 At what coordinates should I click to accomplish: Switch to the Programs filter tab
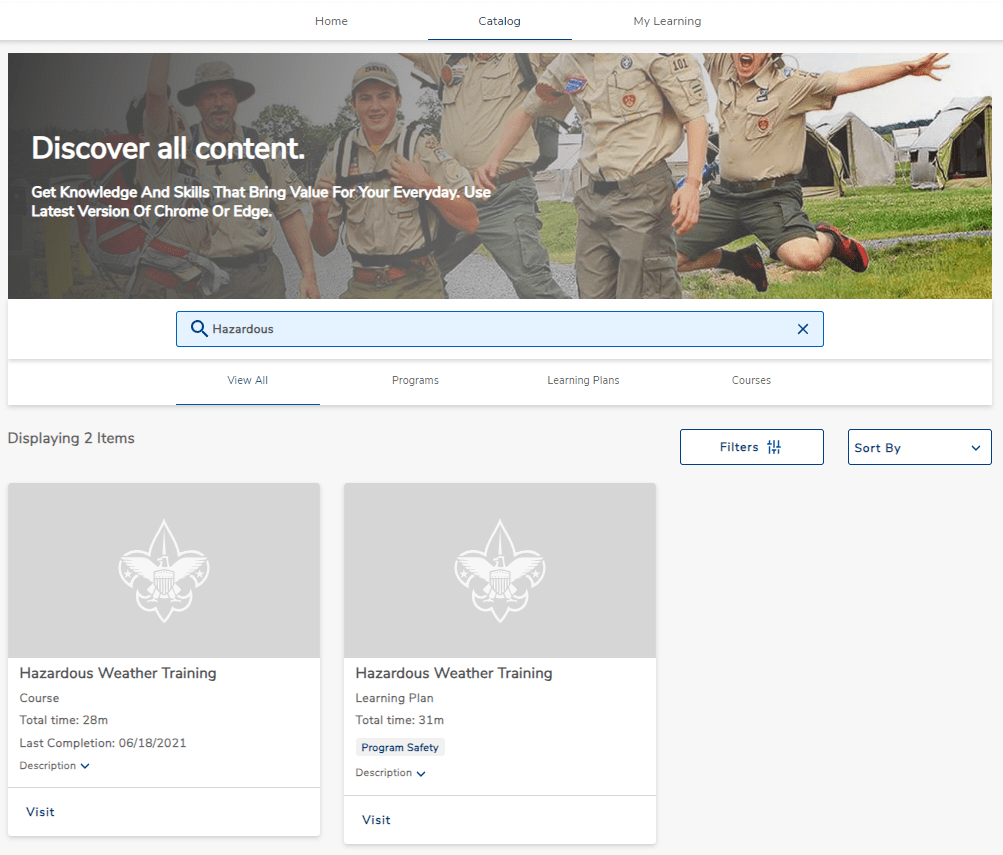(415, 381)
